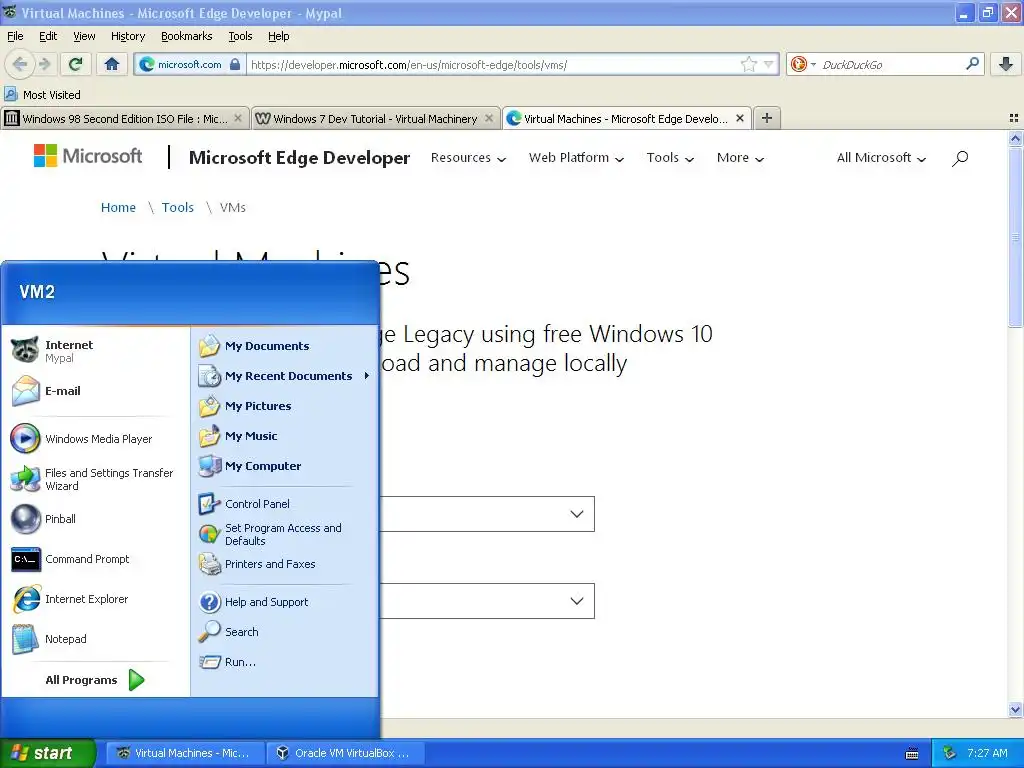
Task: Click the system tray clock
Action: click(x=987, y=753)
